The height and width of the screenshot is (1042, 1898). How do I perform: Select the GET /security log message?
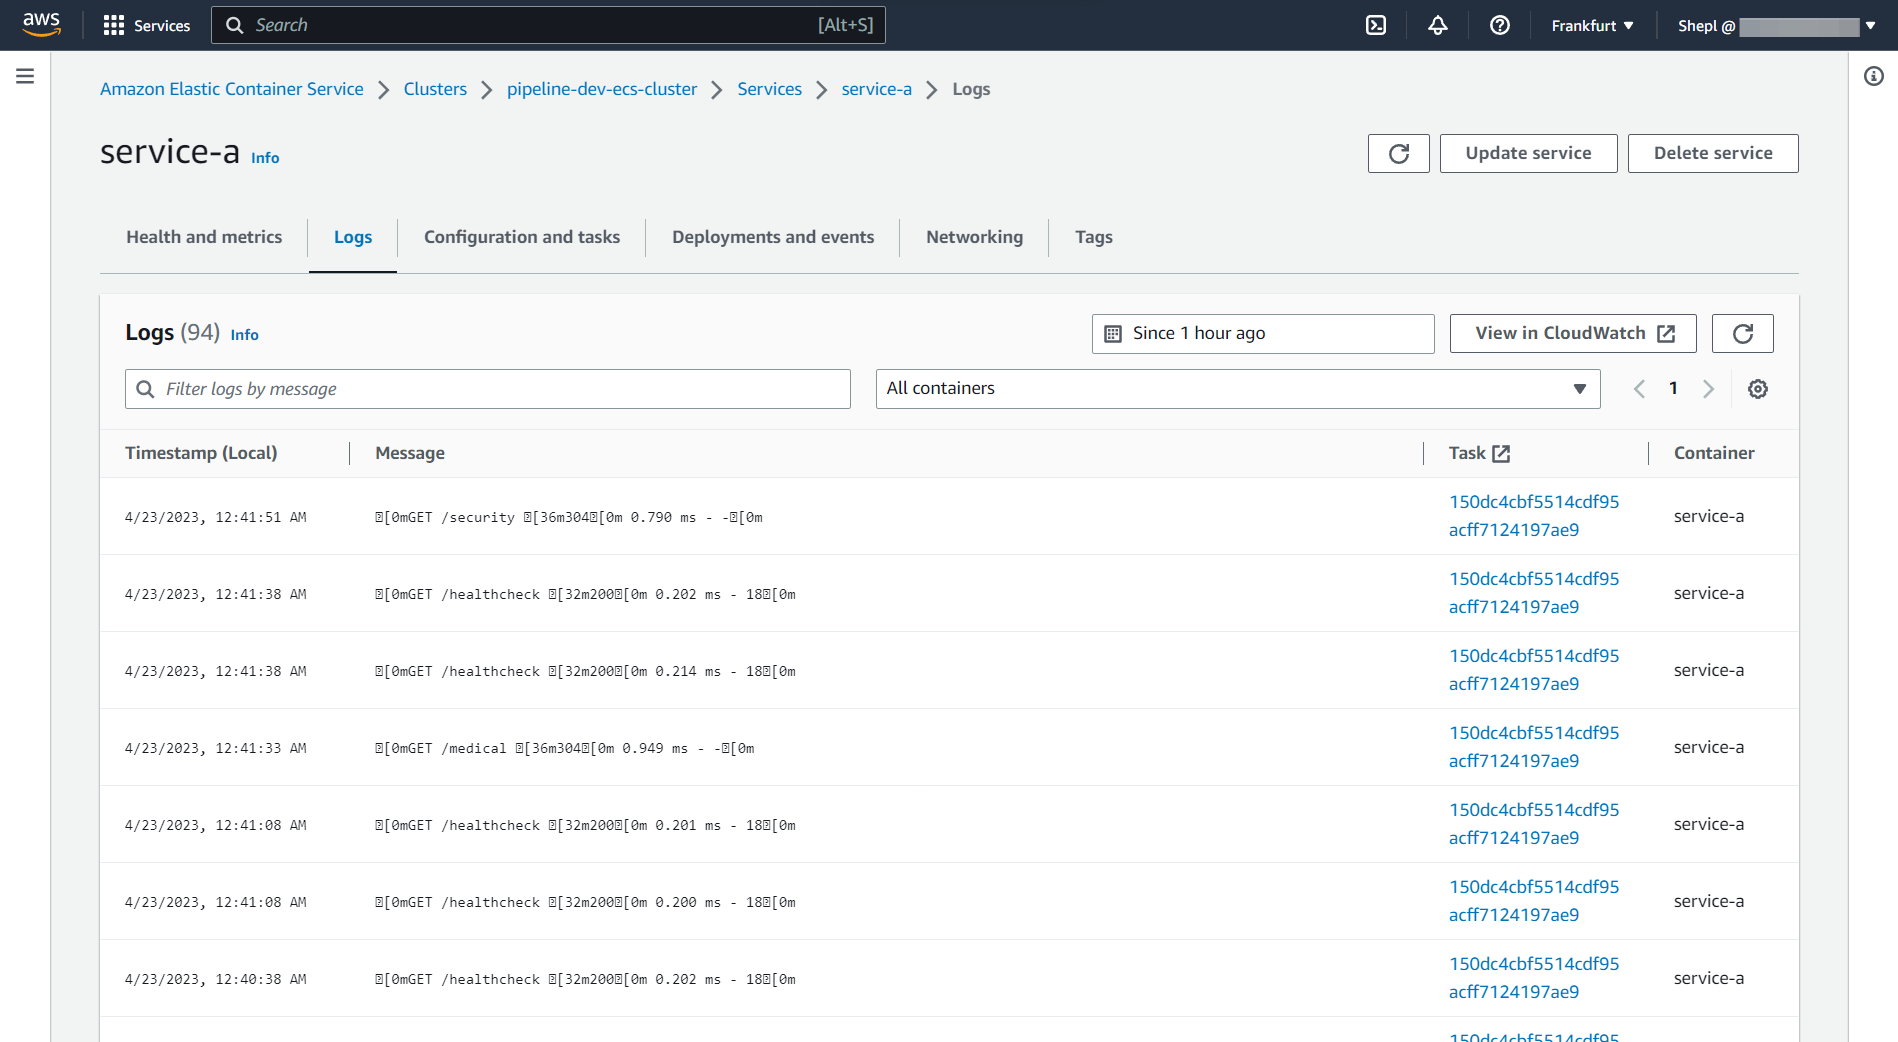coord(569,517)
